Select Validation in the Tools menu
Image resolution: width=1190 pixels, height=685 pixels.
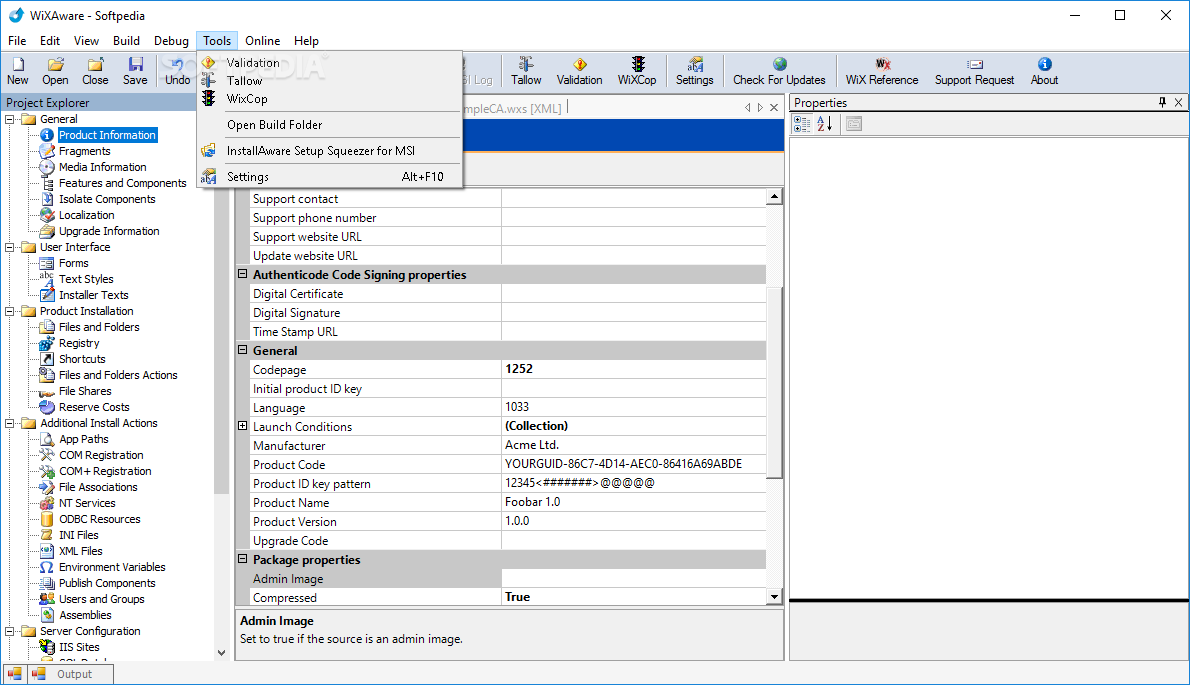329,62
